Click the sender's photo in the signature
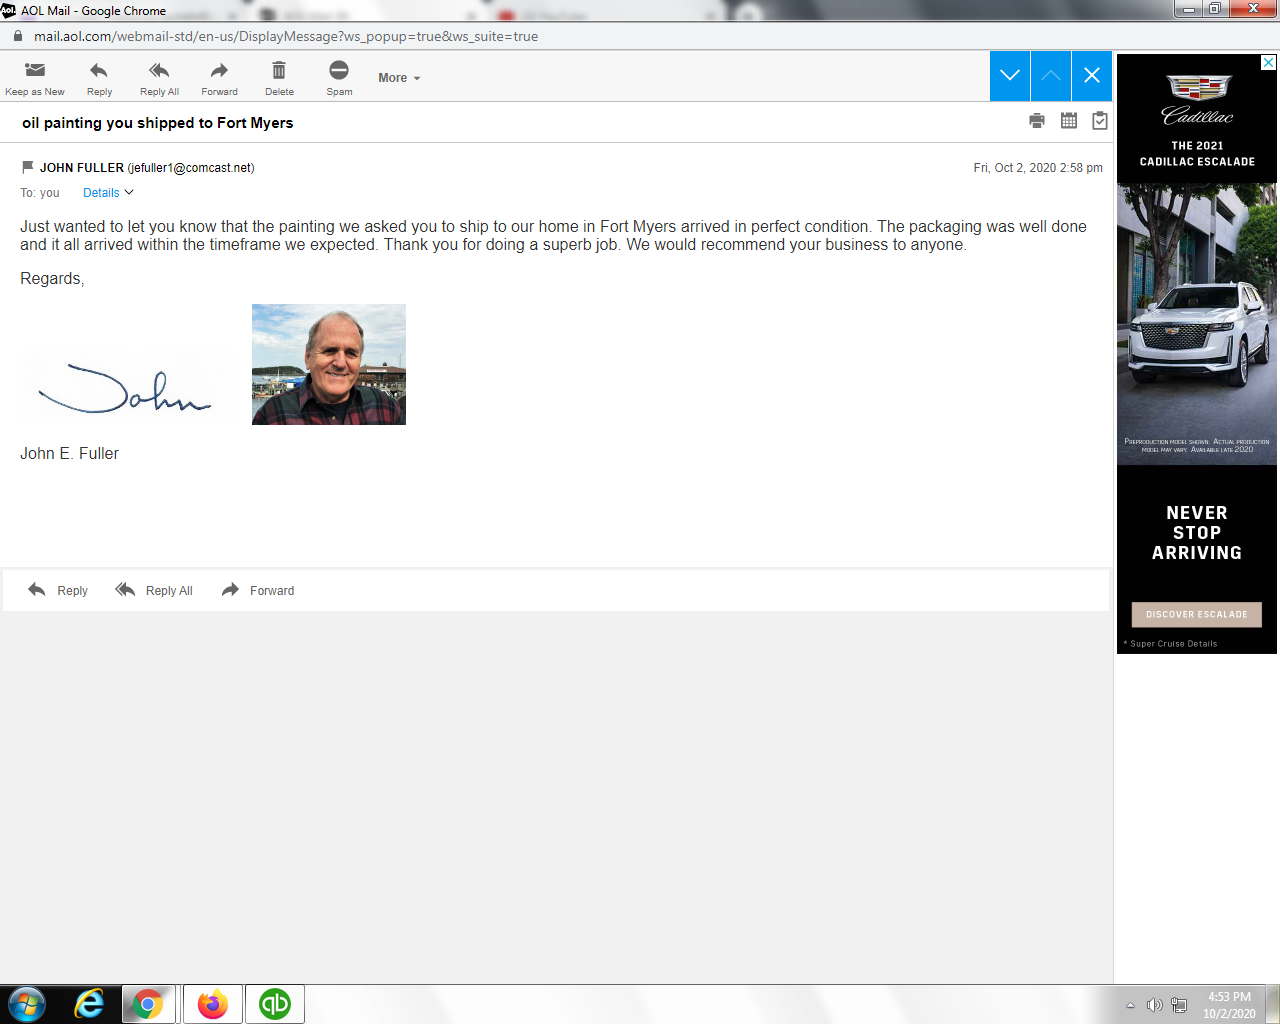This screenshot has width=1280, height=1024. click(x=329, y=365)
